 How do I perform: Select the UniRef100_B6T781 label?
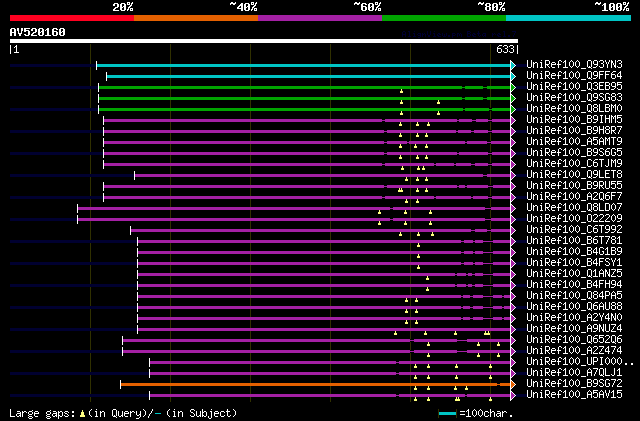click(x=574, y=241)
